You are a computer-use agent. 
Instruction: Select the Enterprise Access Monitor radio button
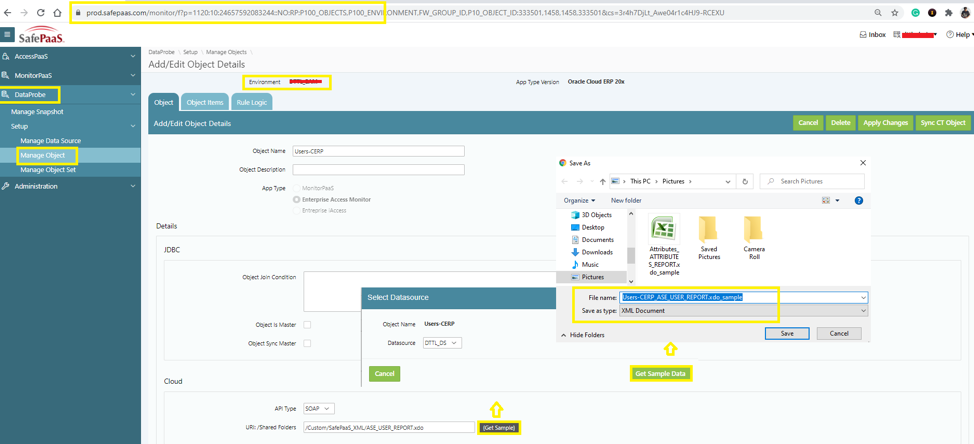[297, 200]
